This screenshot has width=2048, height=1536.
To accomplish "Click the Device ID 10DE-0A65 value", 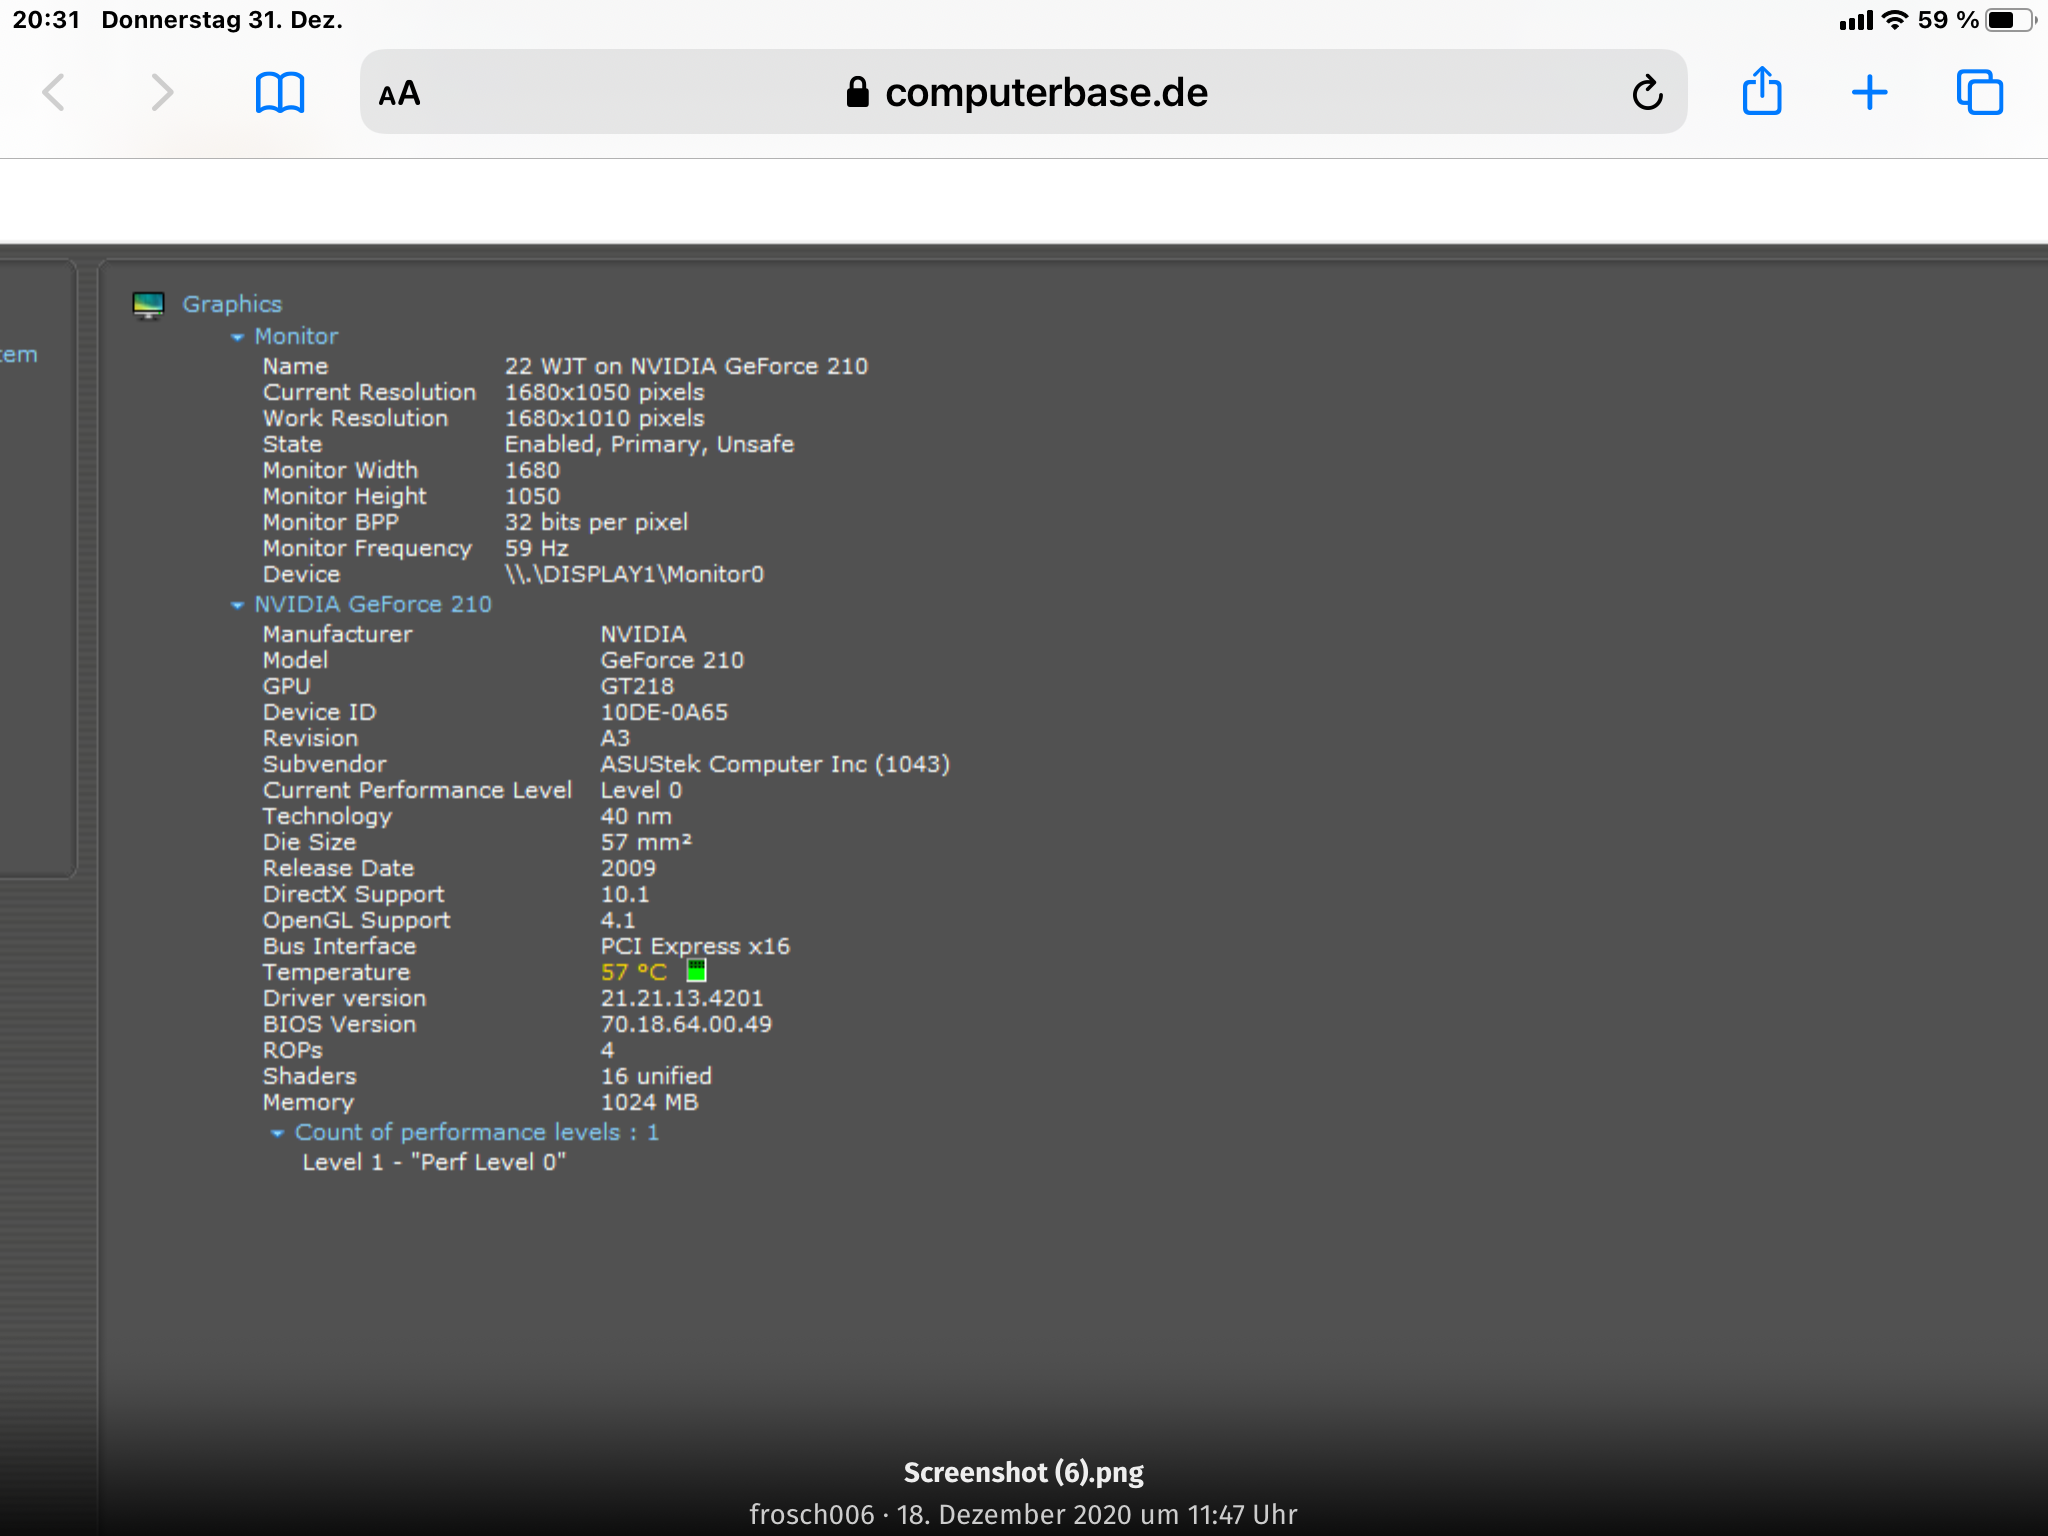I will pyautogui.click(x=664, y=712).
